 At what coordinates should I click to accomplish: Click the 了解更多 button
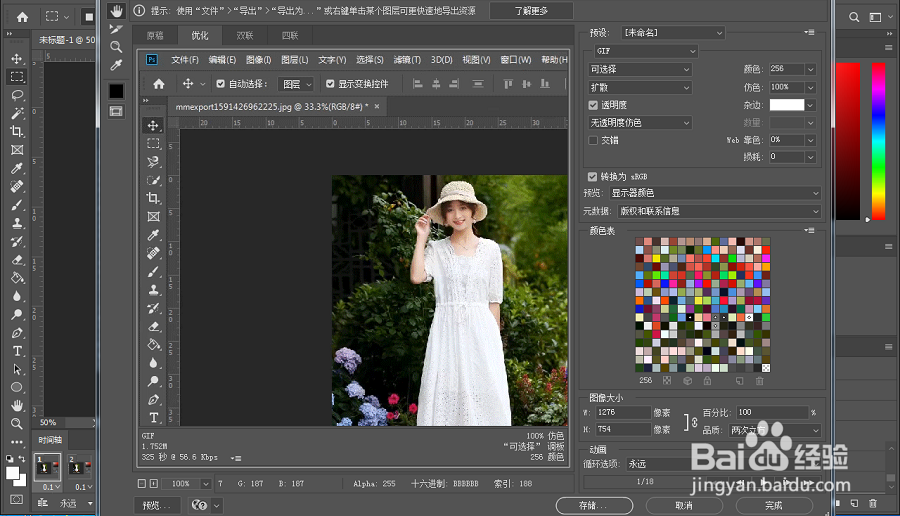[532, 11]
